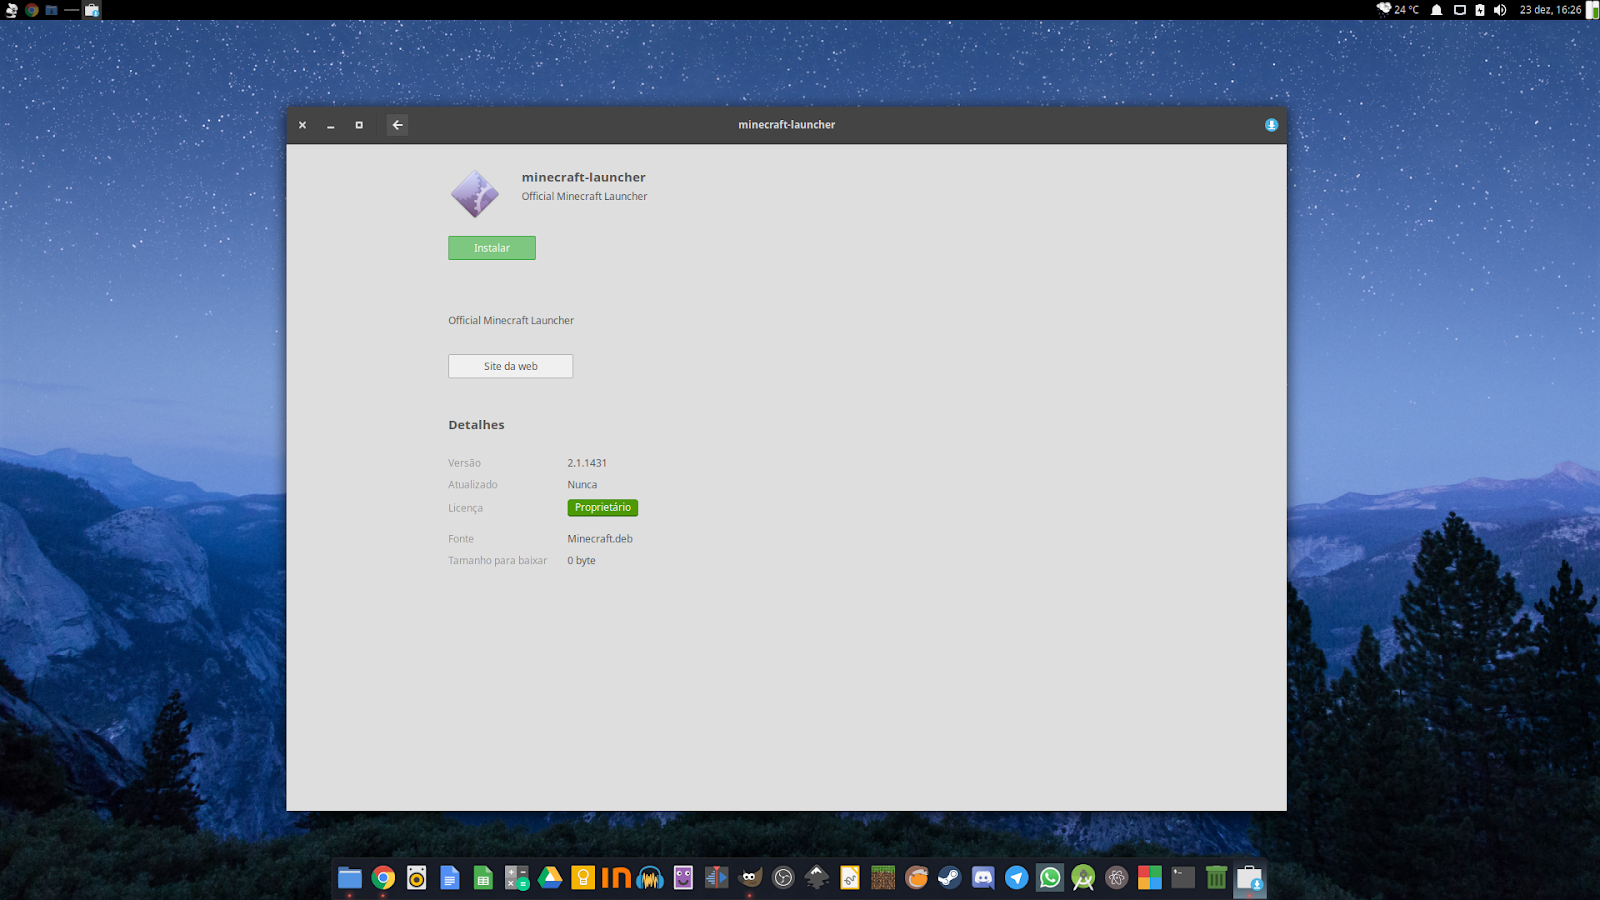This screenshot has height=900, width=1600.
Task: Launch Google Chrome from the dock
Action: pyautogui.click(x=383, y=878)
